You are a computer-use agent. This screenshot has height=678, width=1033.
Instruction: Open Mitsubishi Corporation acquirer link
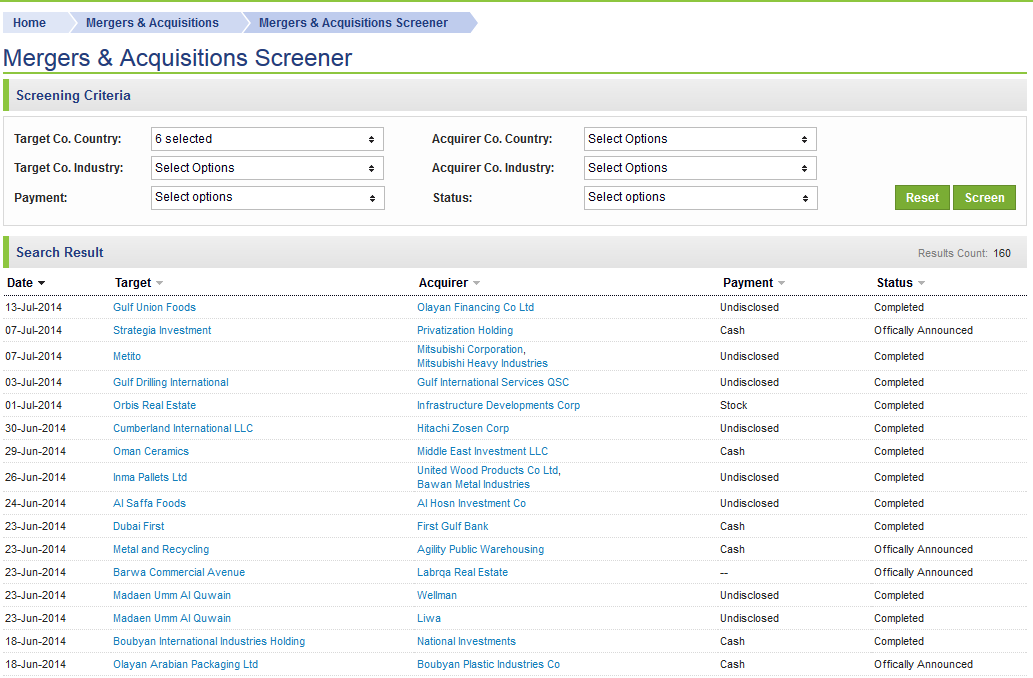471,349
